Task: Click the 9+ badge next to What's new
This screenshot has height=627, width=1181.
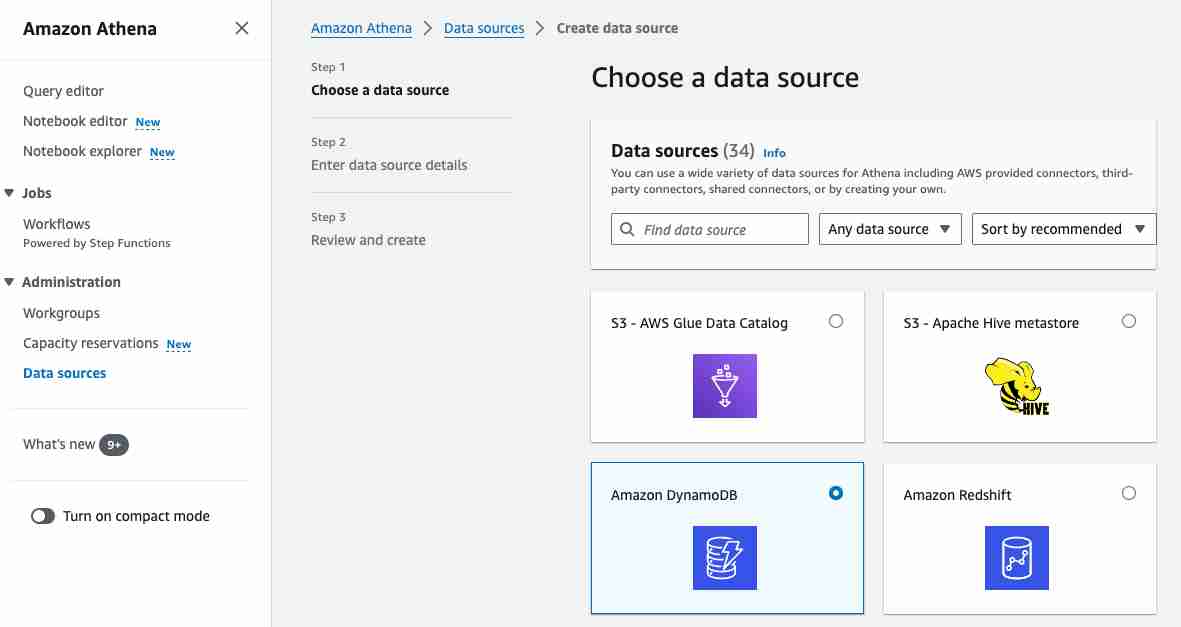Action: pos(114,445)
